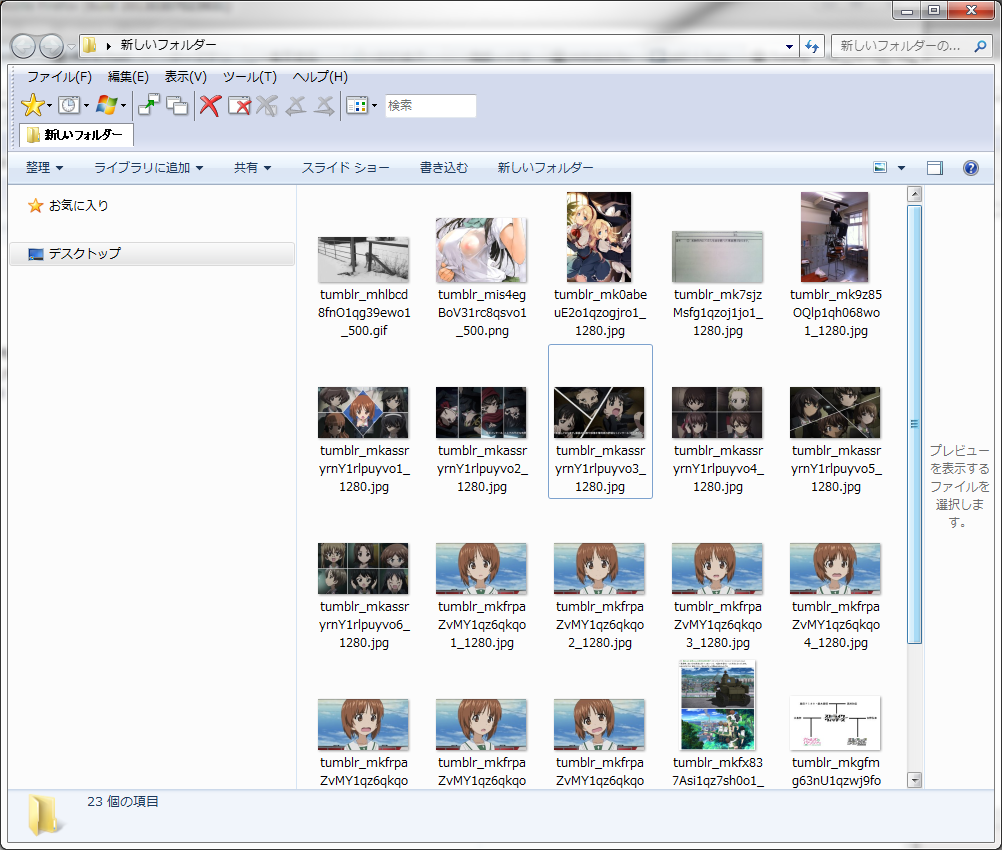Click the folder icon in the address bar
This screenshot has height=850, width=1002.
pos(89,45)
